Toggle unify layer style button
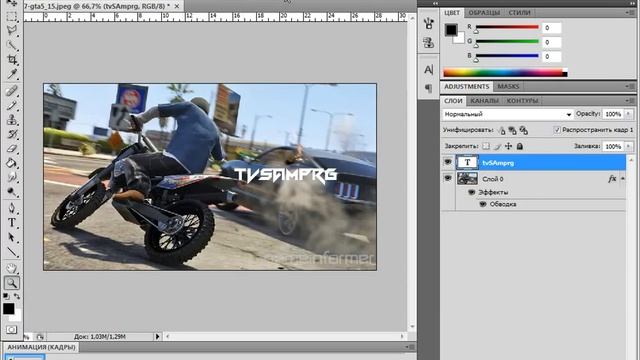This screenshot has height=360, width=640. [x=524, y=130]
